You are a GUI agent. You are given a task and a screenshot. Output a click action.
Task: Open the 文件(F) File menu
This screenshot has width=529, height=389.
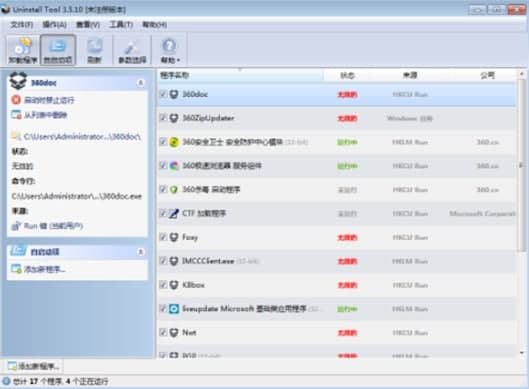[22, 25]
